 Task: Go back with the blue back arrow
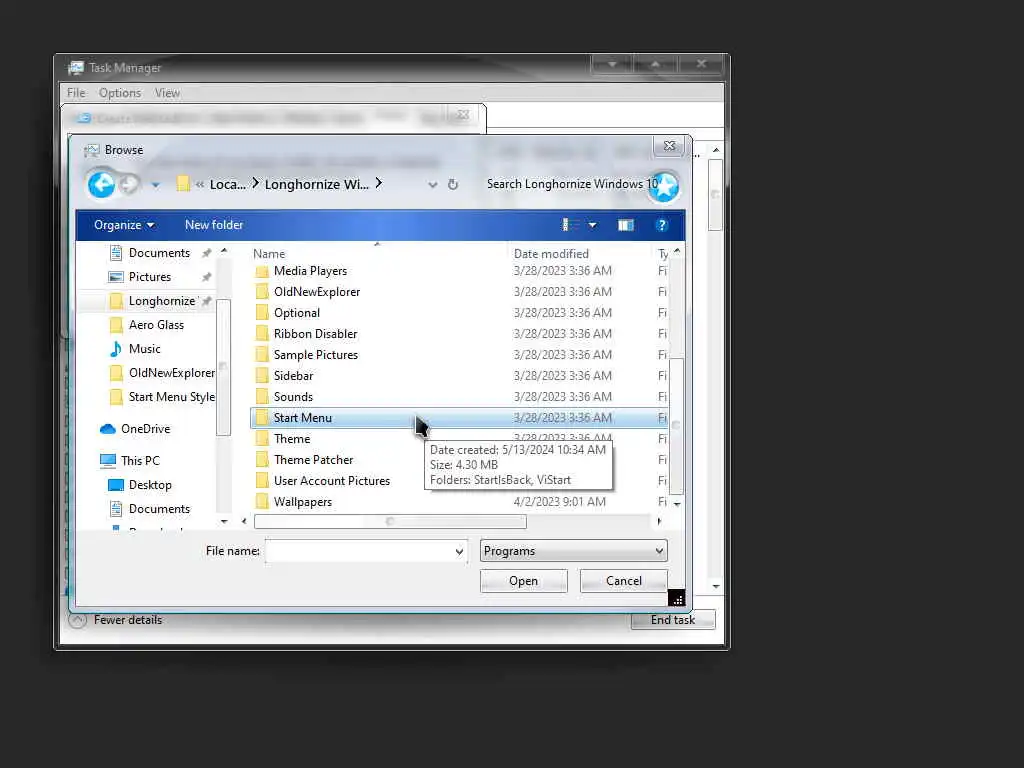pos(101,184)
